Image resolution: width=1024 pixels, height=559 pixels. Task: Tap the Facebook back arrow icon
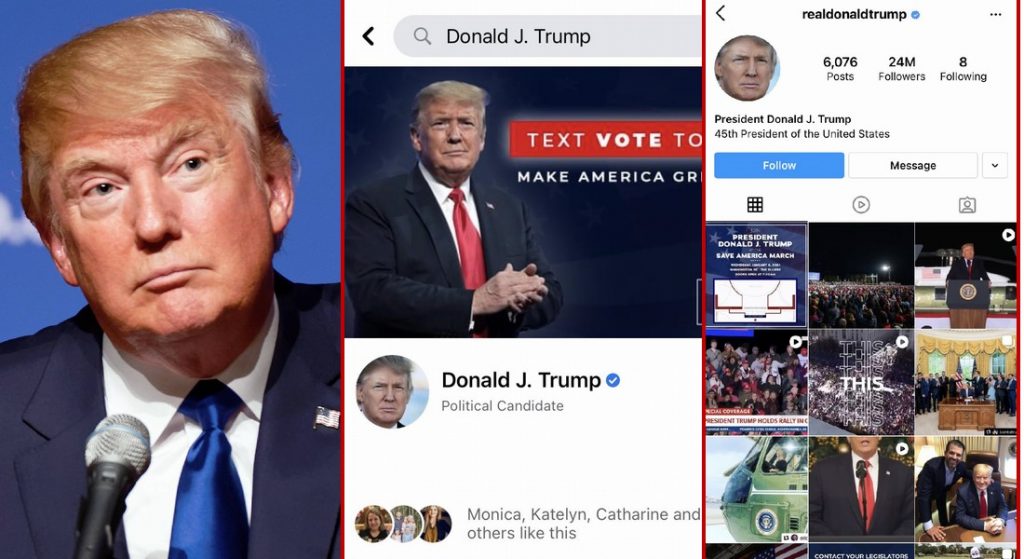pyautogui.click(x=368, y=36)
